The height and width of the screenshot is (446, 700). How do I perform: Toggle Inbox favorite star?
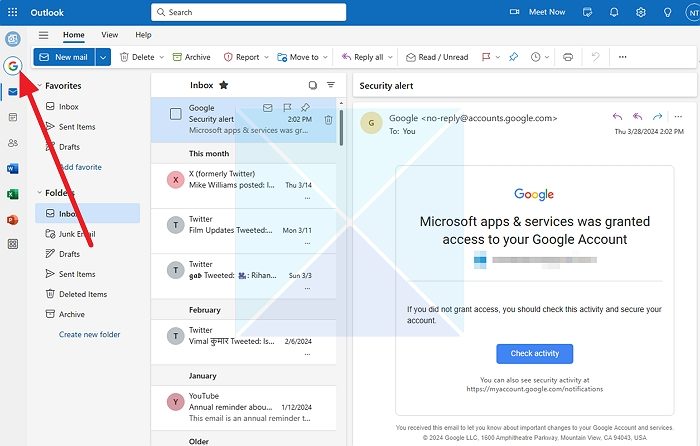(224, 85)
